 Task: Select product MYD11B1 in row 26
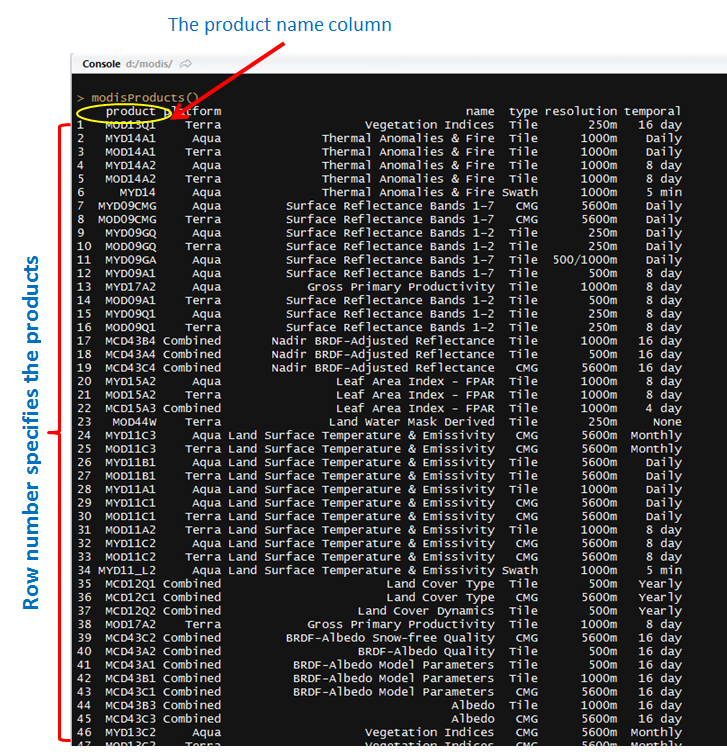[x=130, y=462]
